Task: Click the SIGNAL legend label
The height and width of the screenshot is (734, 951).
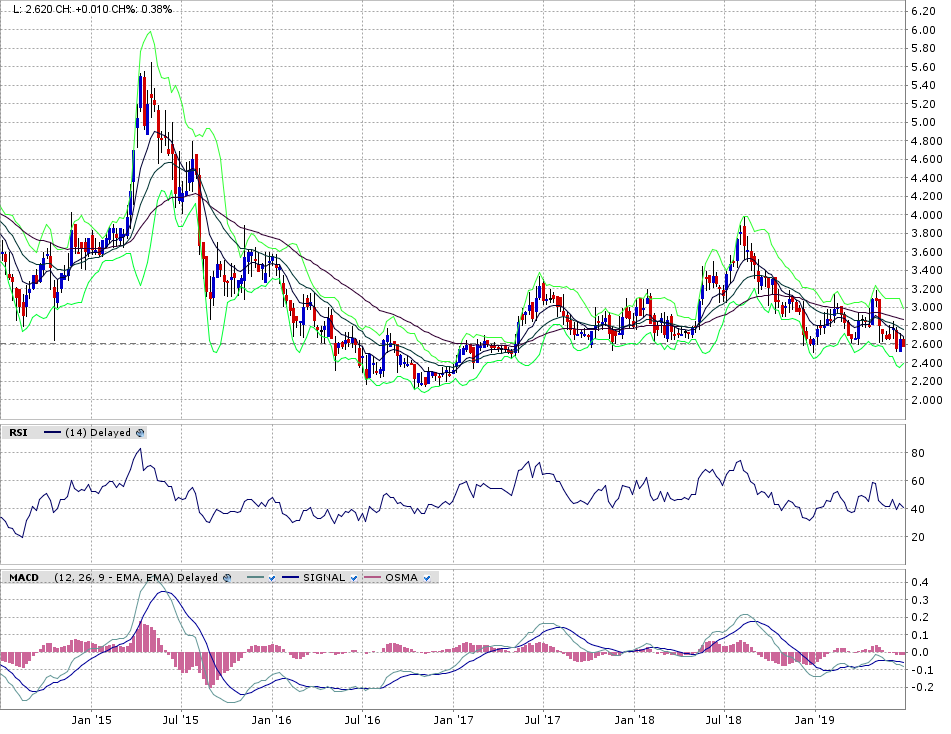Action: click(x=324, y=577)
